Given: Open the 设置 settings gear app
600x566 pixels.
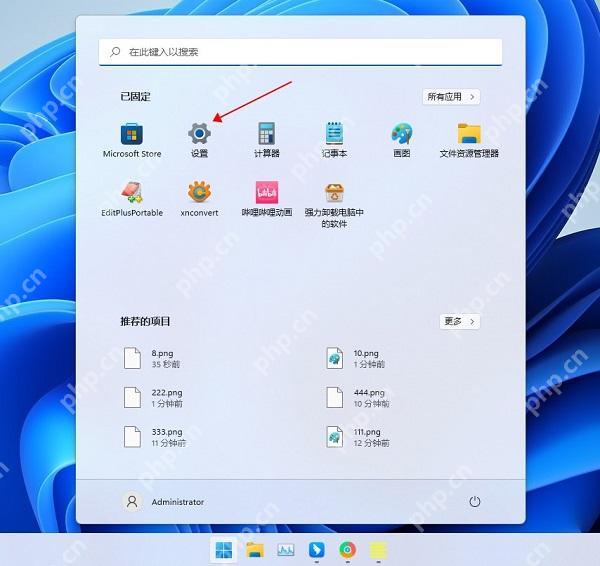Looking at the screenshot, I should (199, 140).
